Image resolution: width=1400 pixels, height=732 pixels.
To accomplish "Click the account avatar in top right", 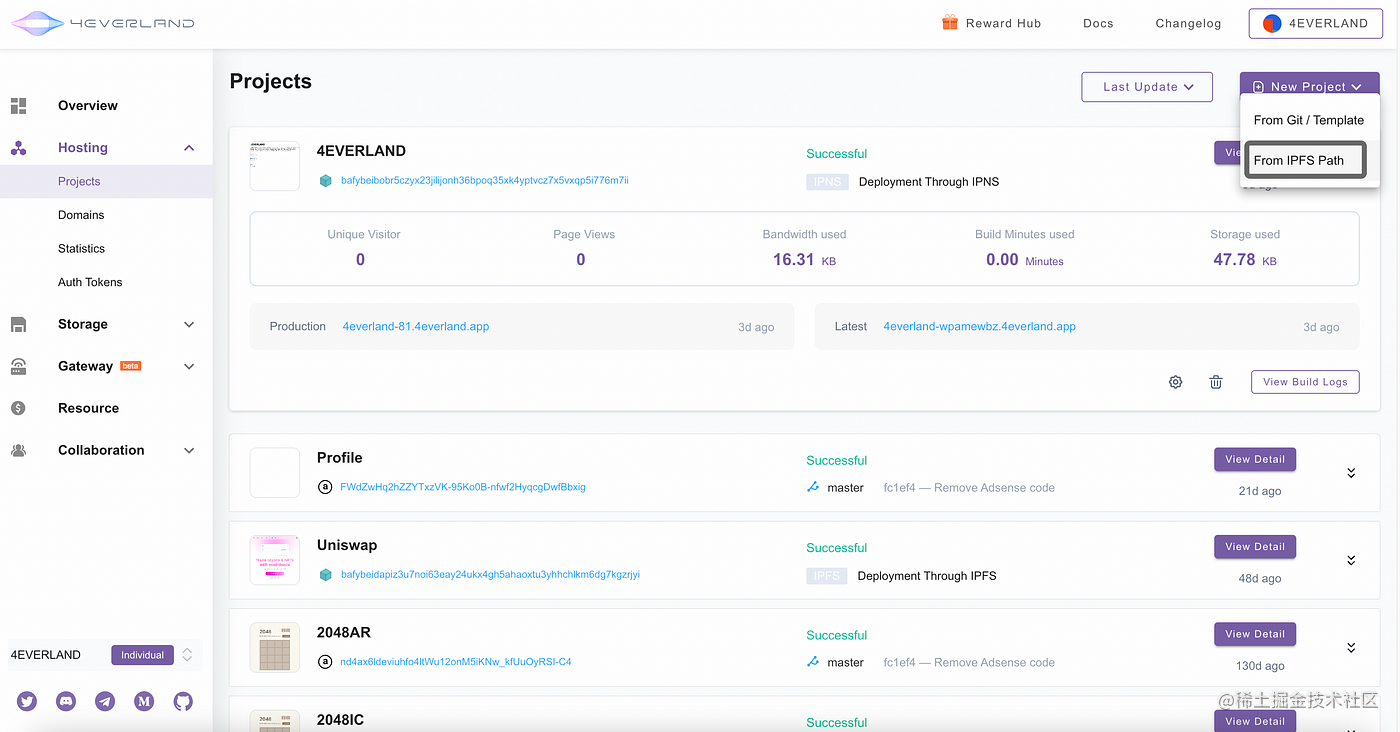I will 1272,23.
